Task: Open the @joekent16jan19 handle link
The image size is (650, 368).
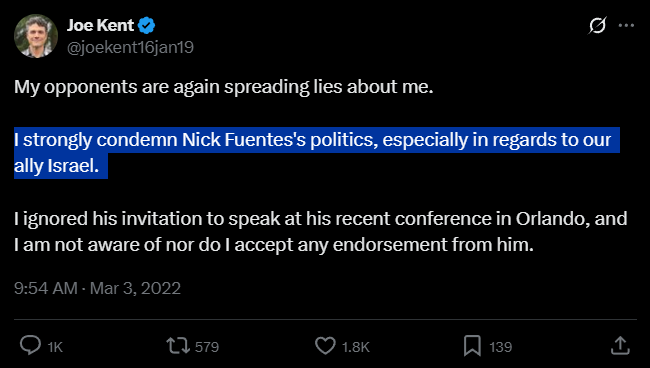Action: [130, 47]
